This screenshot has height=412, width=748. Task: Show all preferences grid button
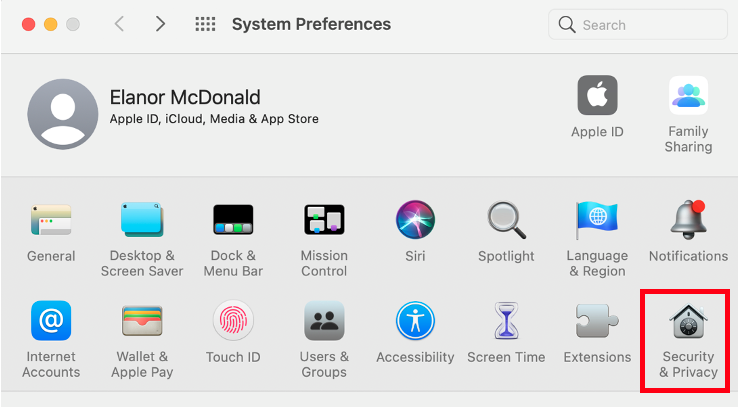point(205,24)
